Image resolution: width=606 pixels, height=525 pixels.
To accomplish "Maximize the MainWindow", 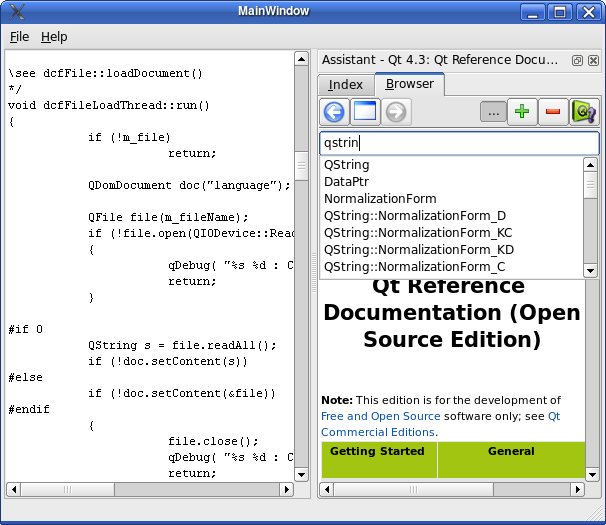I will tap(560, 12).
